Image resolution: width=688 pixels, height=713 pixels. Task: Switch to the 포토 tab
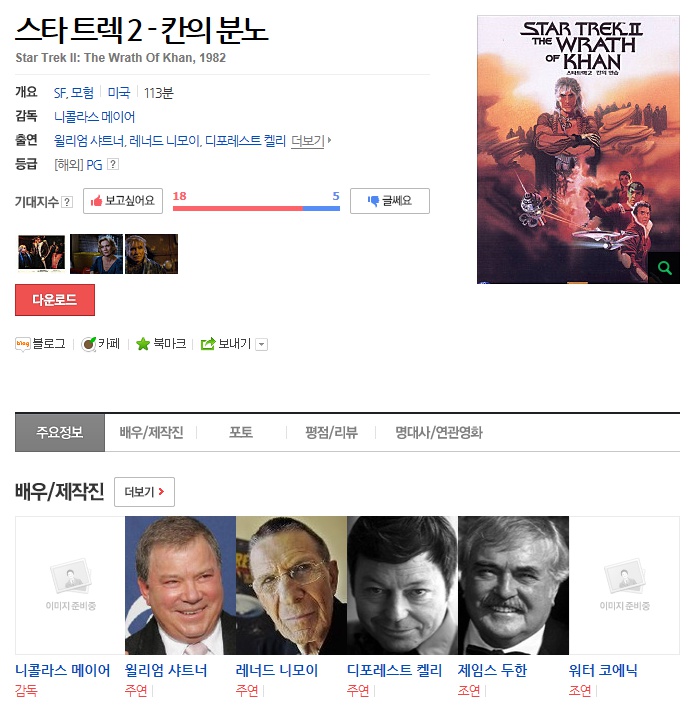pos(241,432)
